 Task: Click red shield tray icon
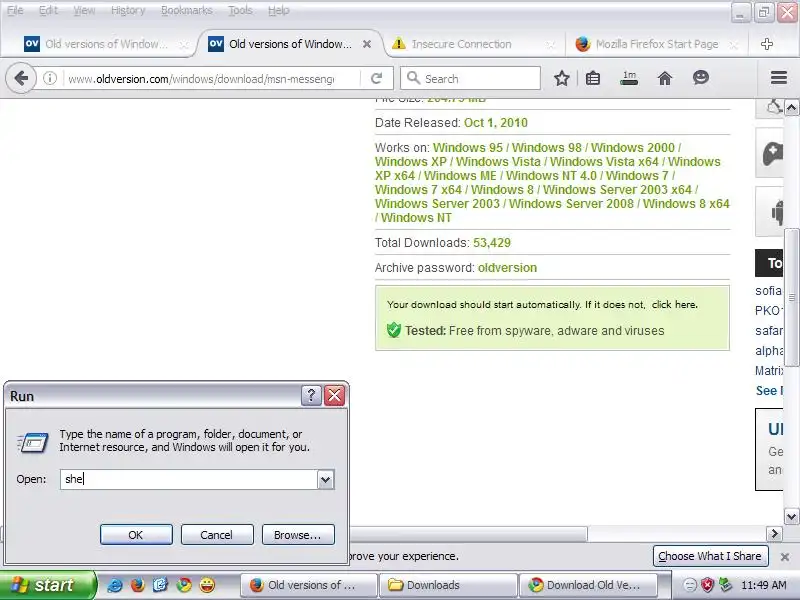tap(707, 585)
